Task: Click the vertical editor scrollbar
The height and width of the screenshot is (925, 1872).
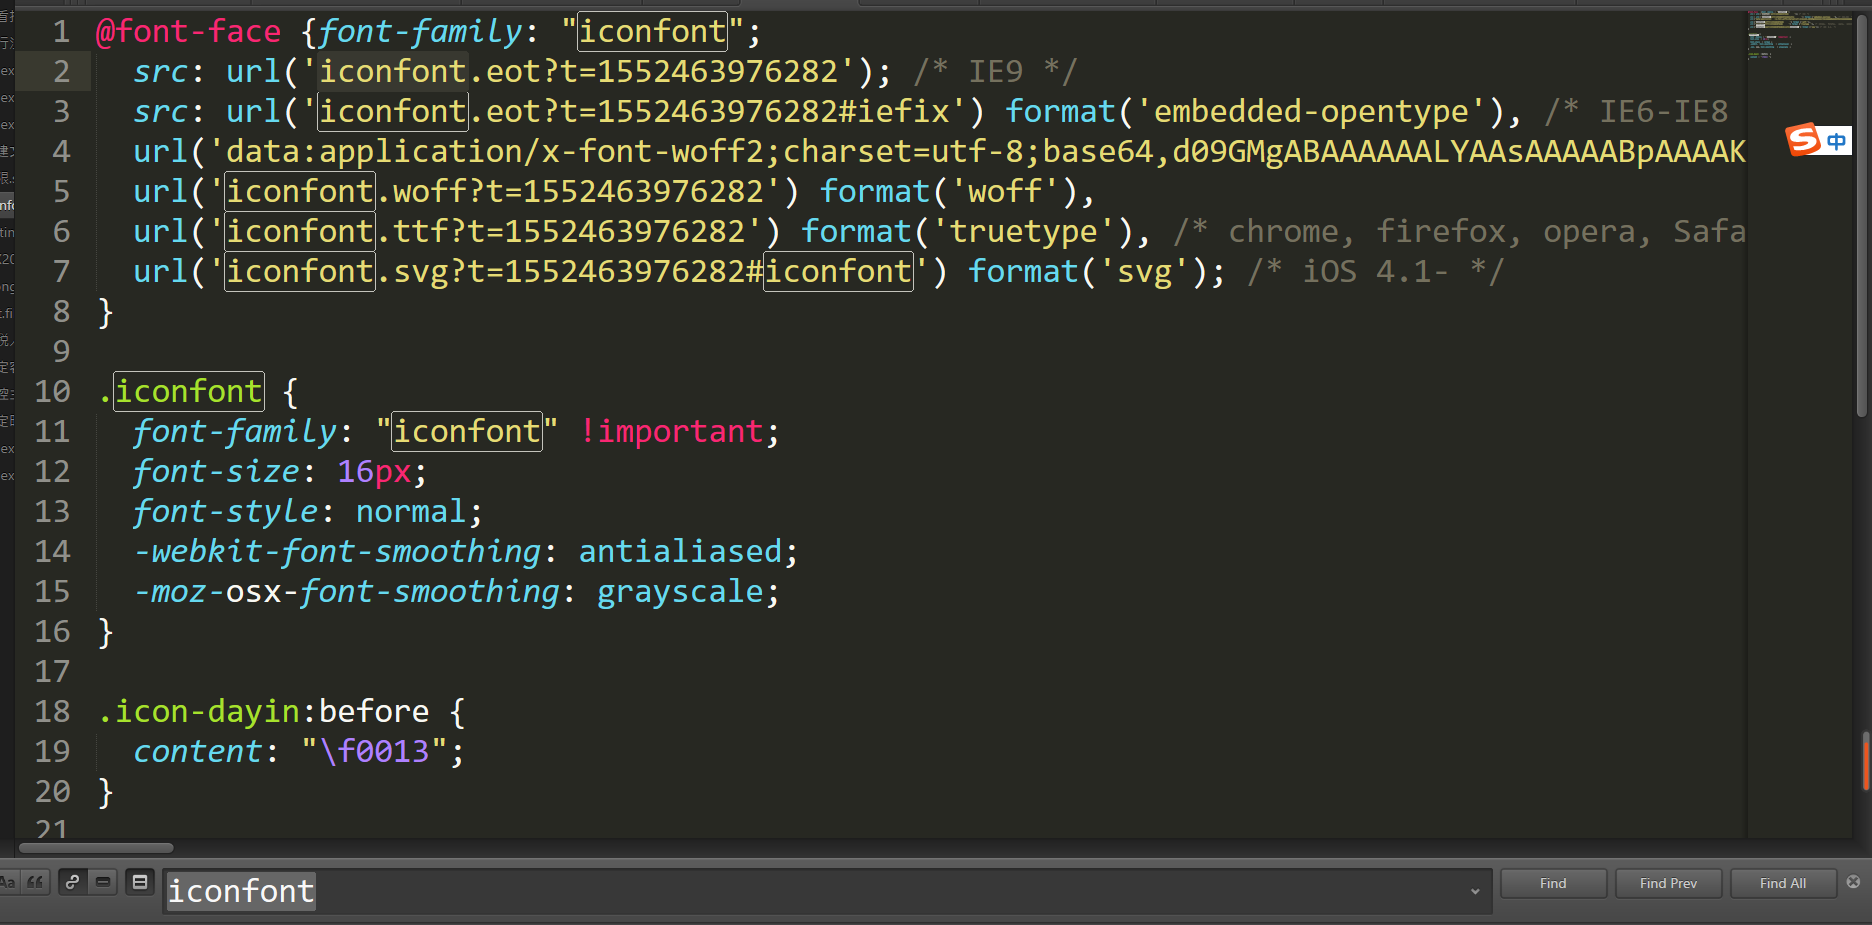Action: 1861,215
